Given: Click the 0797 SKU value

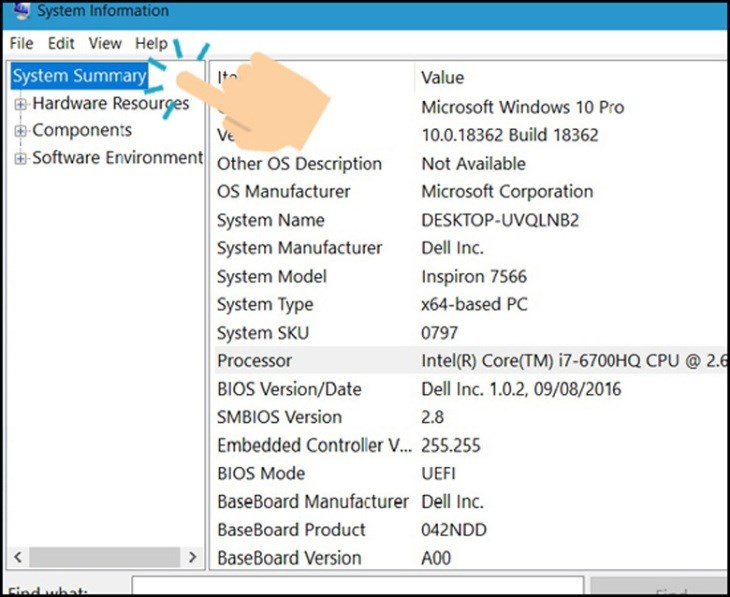Looking at the screenshot, I should pos(439,333).
